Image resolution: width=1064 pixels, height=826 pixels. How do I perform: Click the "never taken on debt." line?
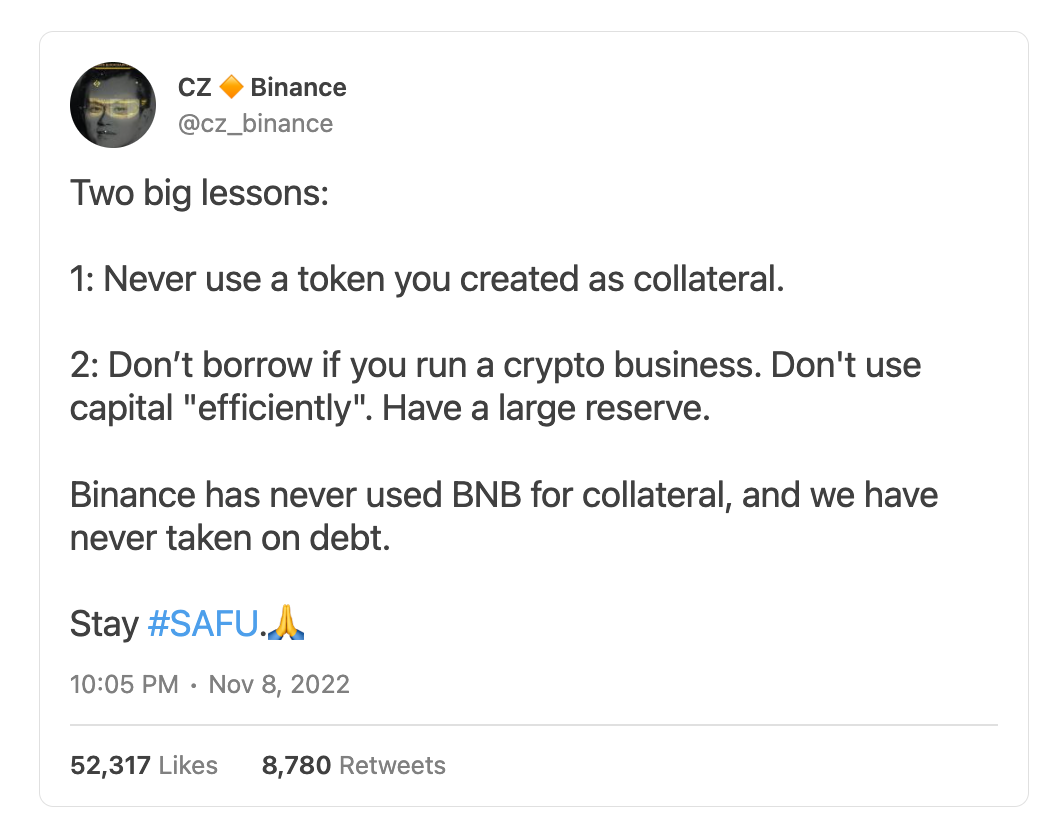pyautogui.click(x=229, y=538)
